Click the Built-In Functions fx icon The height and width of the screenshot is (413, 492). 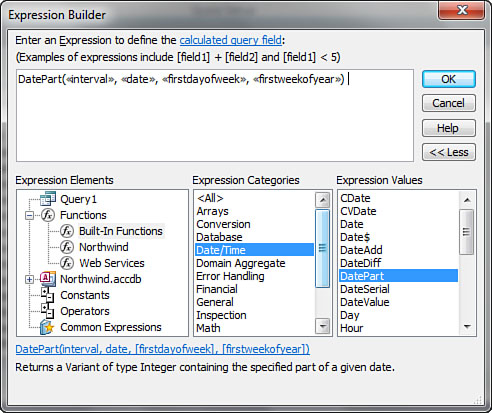coord(67,231)
